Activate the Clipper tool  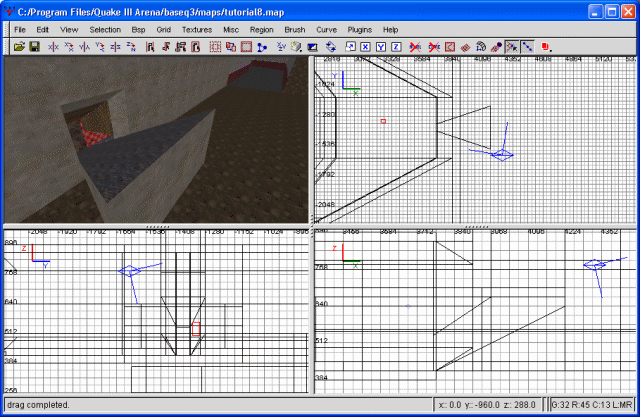point(262,47)
